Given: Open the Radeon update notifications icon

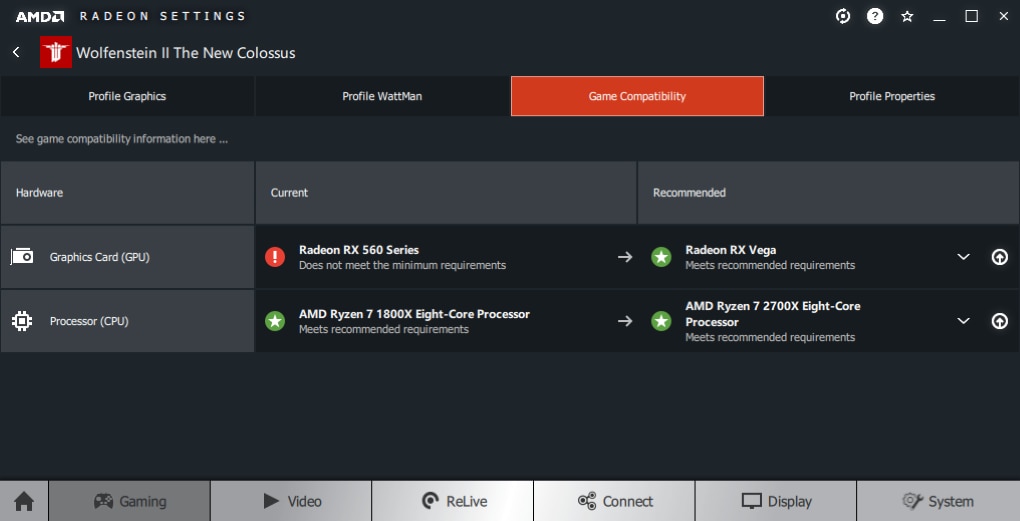Looking at the screenshot, I should pyautogui.click(x=843, y=16).
